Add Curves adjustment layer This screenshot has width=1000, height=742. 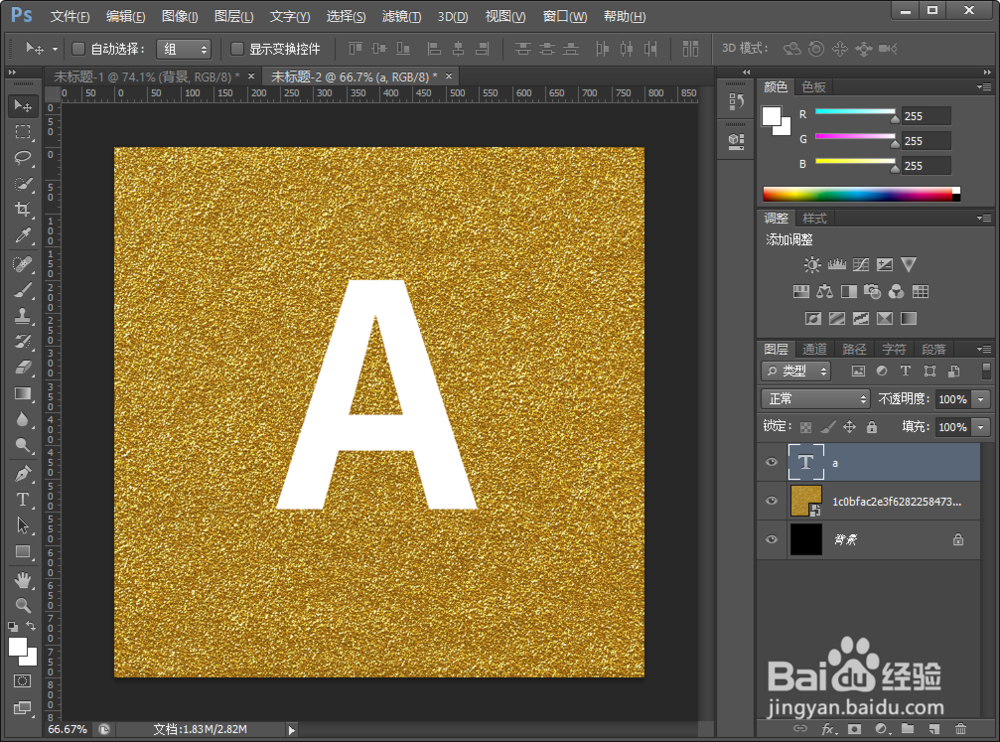(860, 265)
